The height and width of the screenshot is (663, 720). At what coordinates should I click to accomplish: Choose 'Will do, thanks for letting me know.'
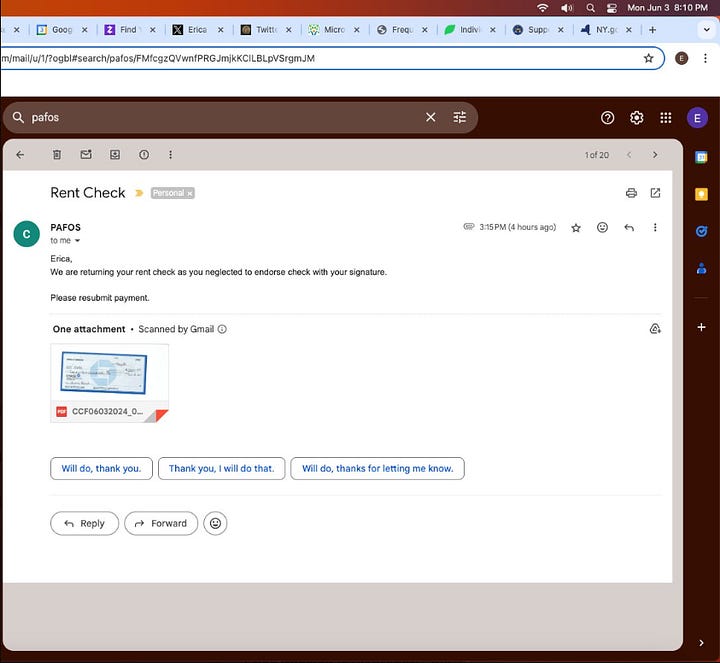(x=377, y=468)
